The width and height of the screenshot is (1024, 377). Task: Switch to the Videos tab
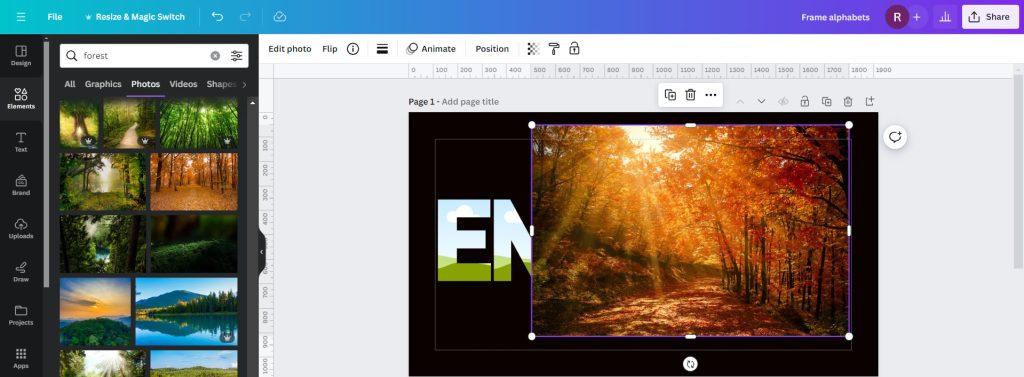tap(184, 84)
